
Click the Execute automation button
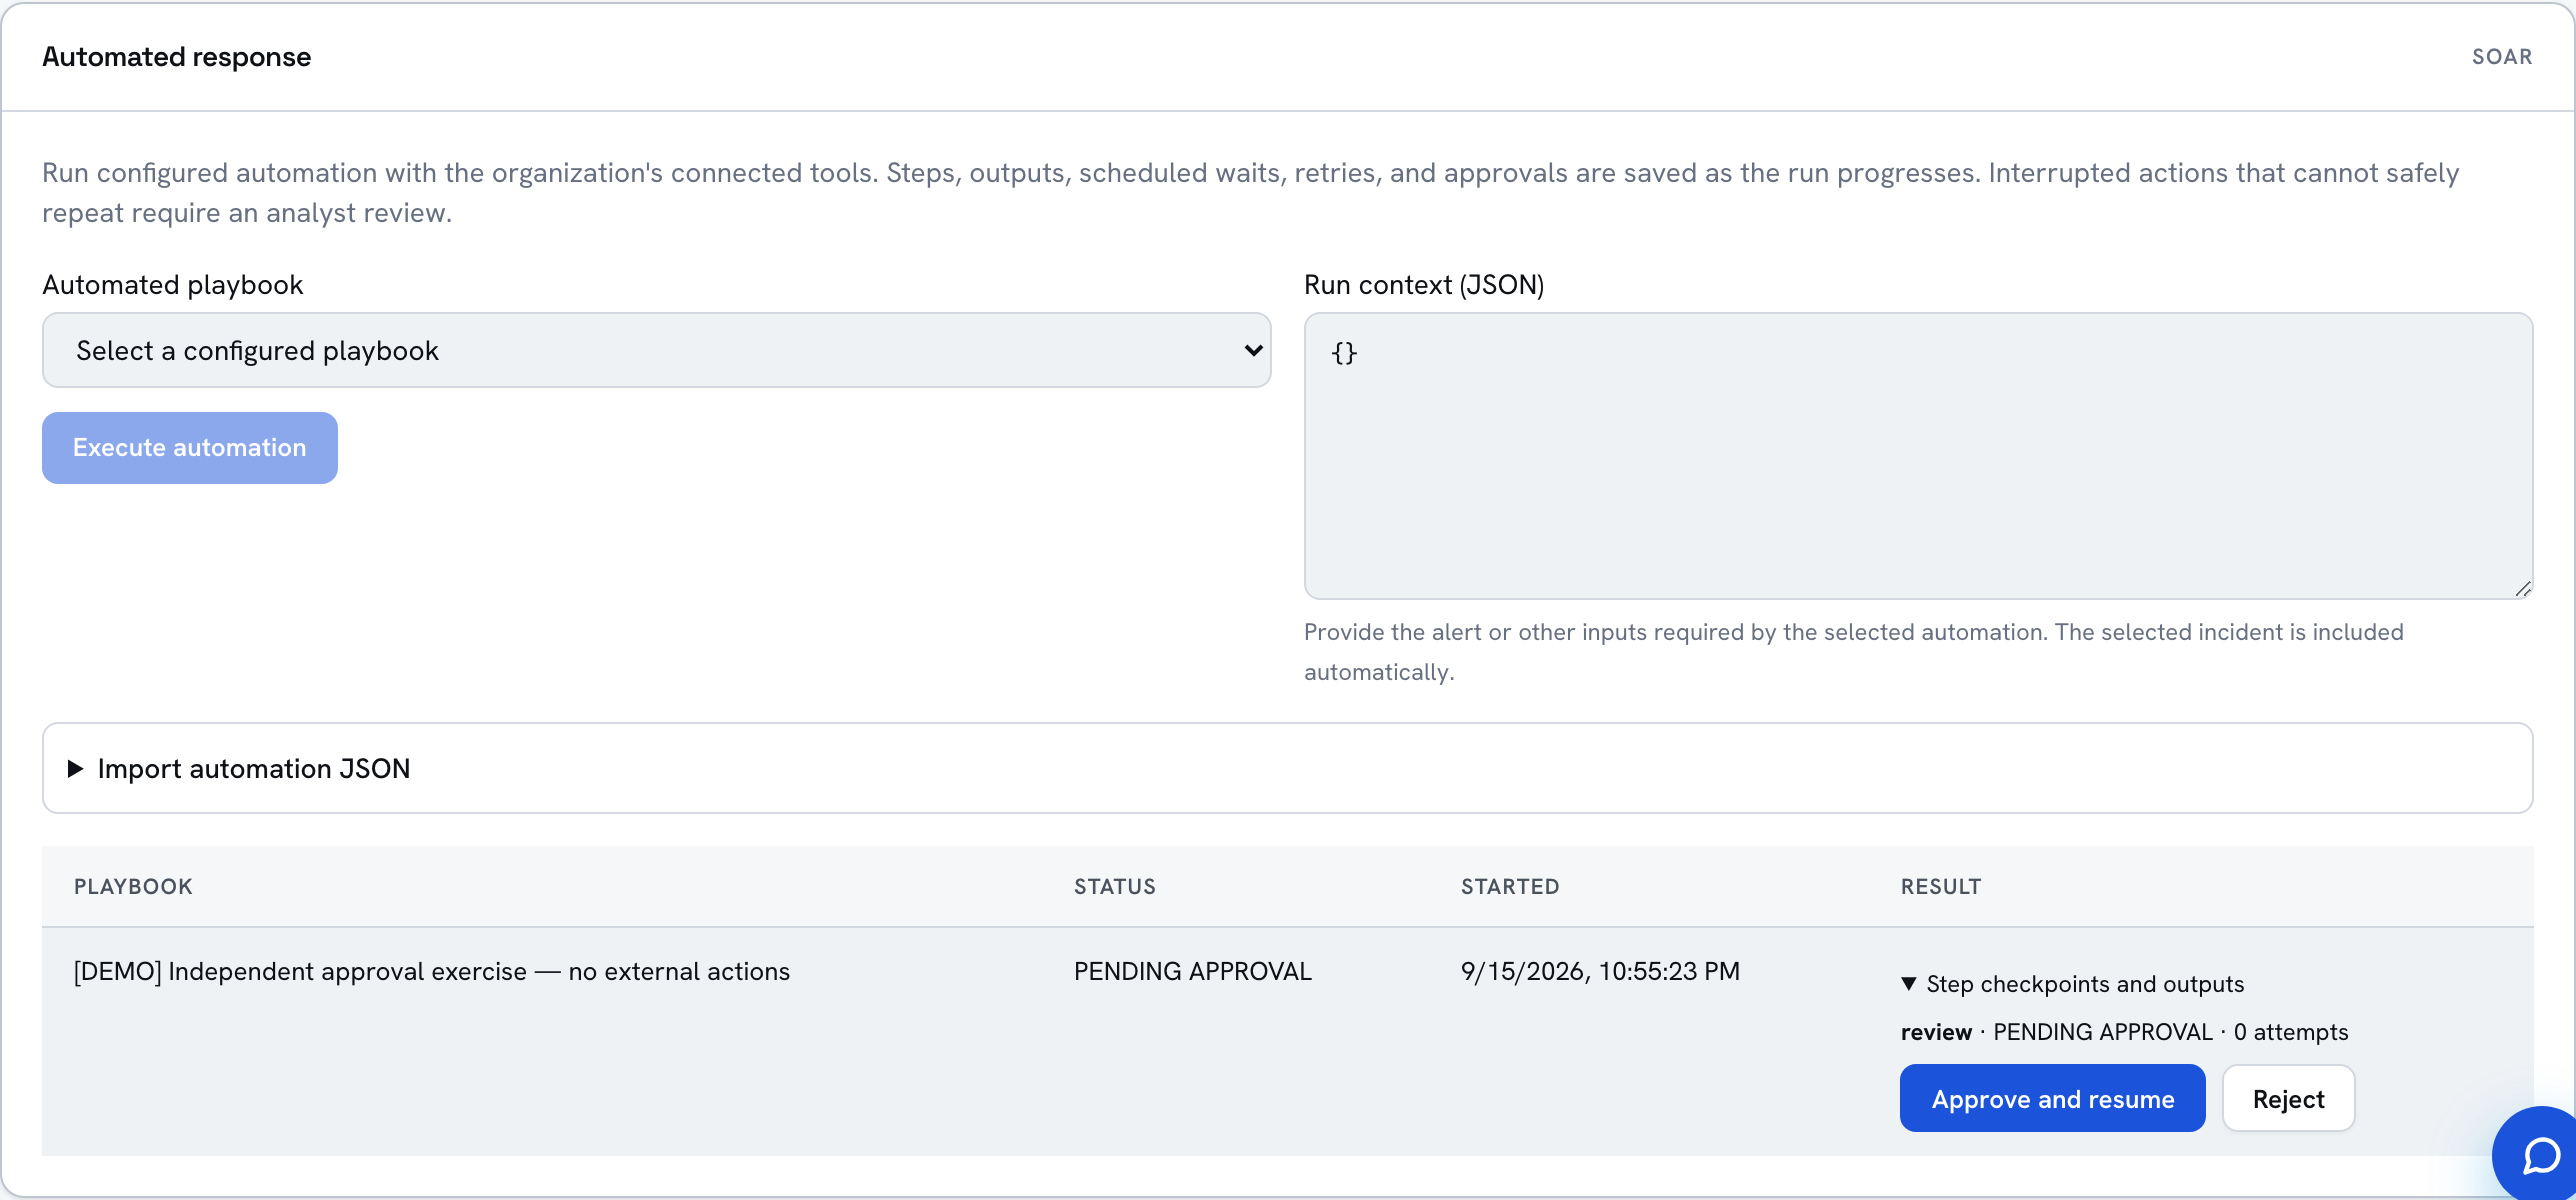pos(190,448)
